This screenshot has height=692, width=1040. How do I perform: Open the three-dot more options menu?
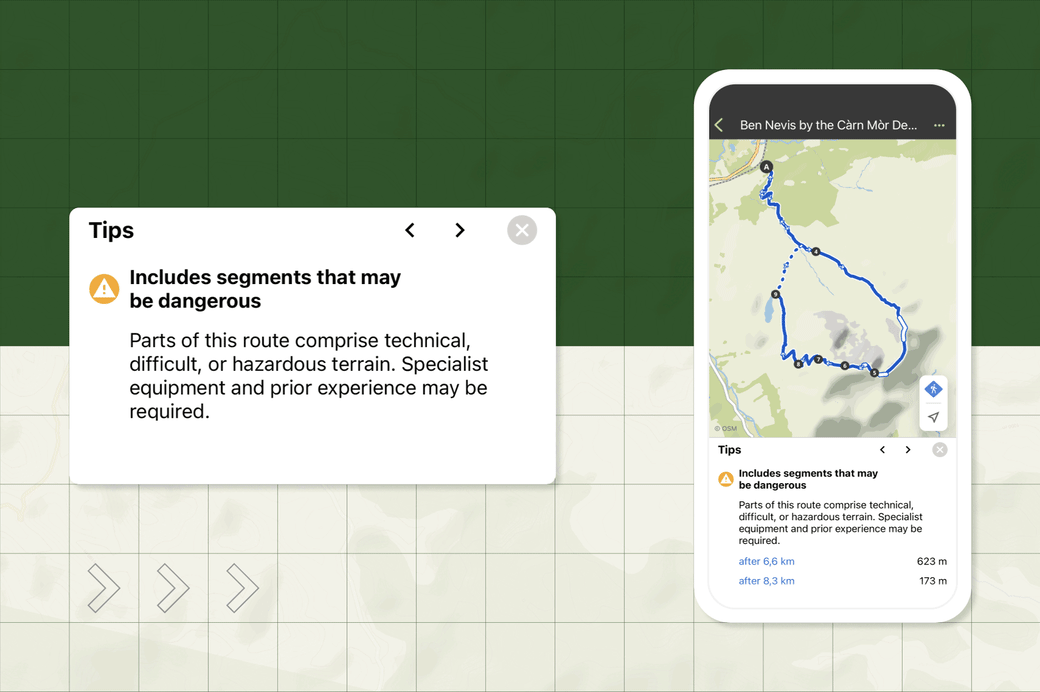tap(939, 125)
